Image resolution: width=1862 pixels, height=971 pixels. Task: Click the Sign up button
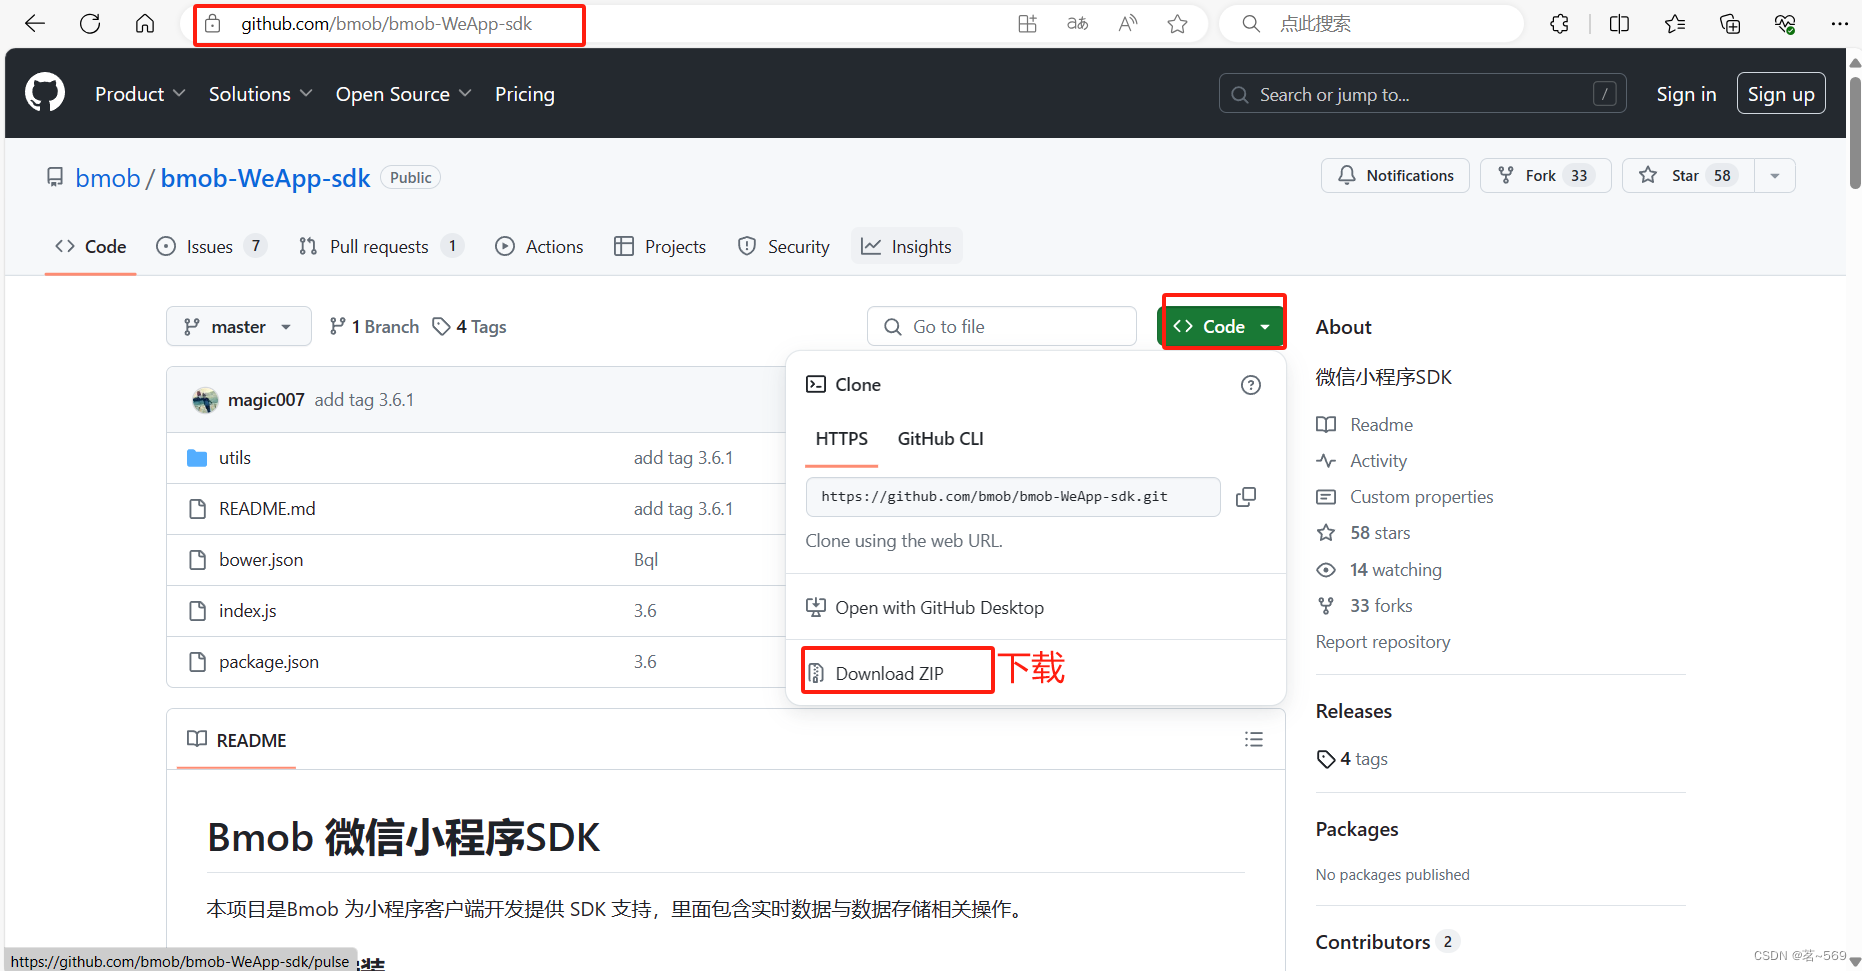pos(1781,94)
